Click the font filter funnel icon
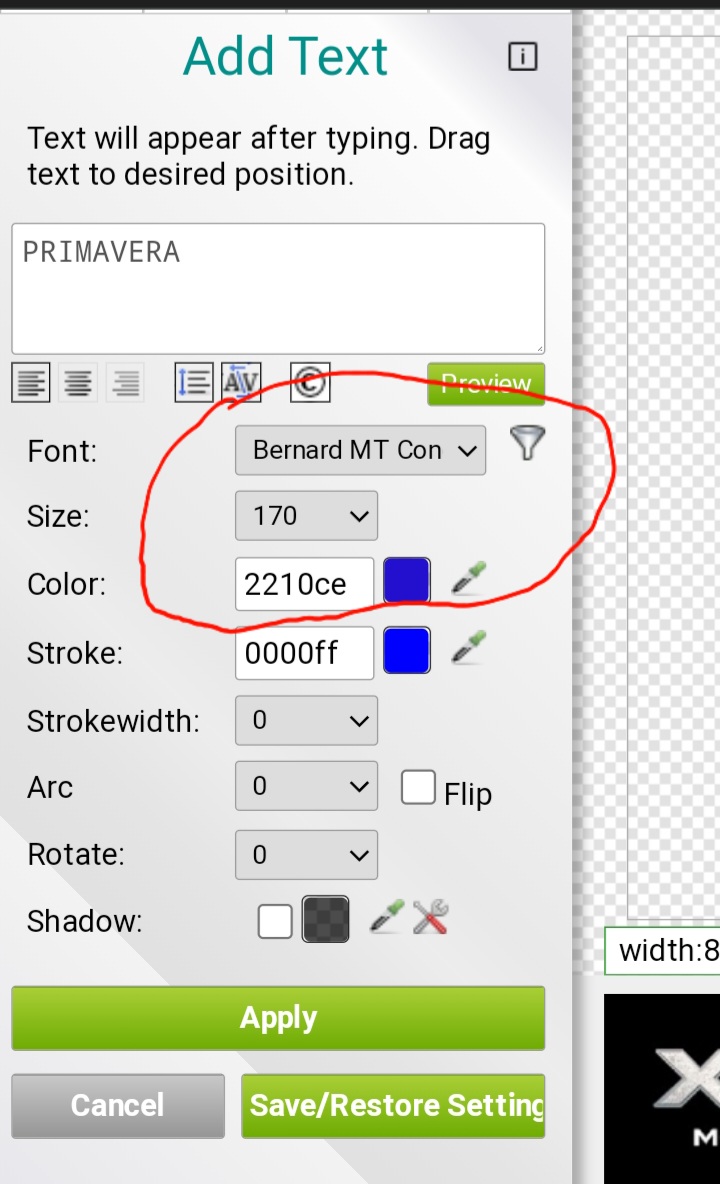Viewport: 720px width, 1184px height. coord(526,442)
